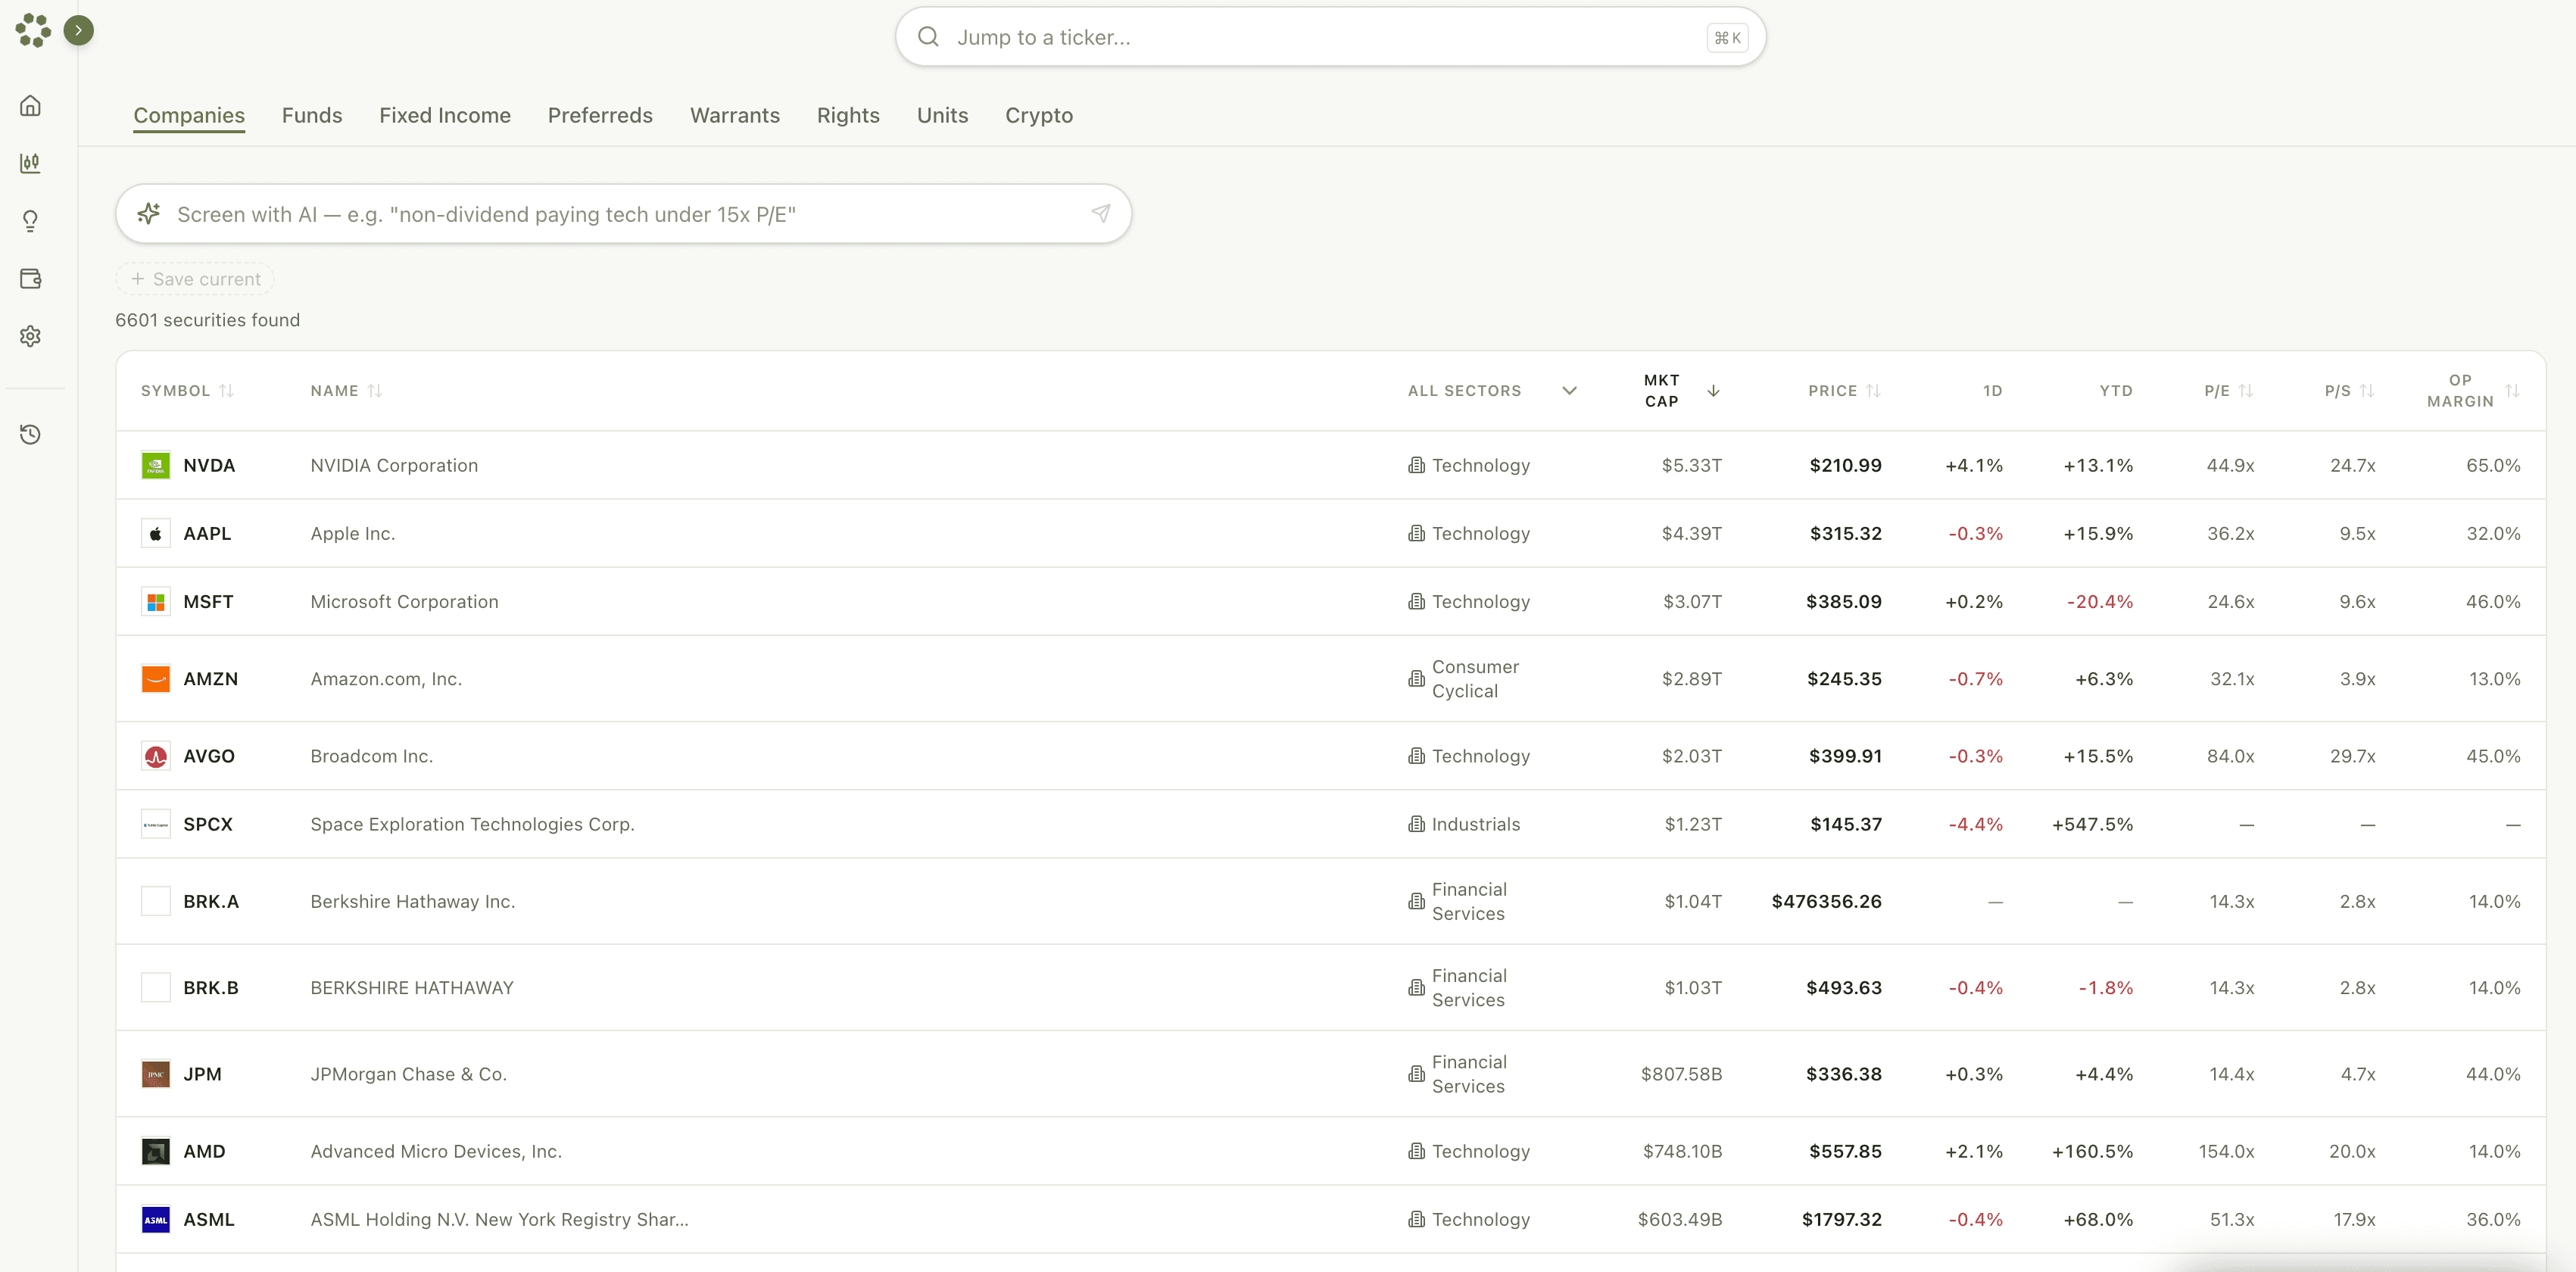Image resolution: width=2576 pixels, height=1272 pixels.
Task: Open the history clock icon
Action: point(31,434)
